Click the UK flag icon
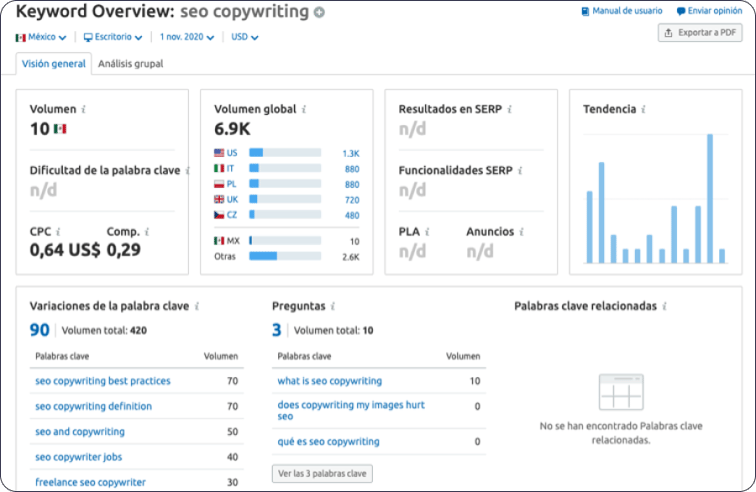 coord(219,199)
